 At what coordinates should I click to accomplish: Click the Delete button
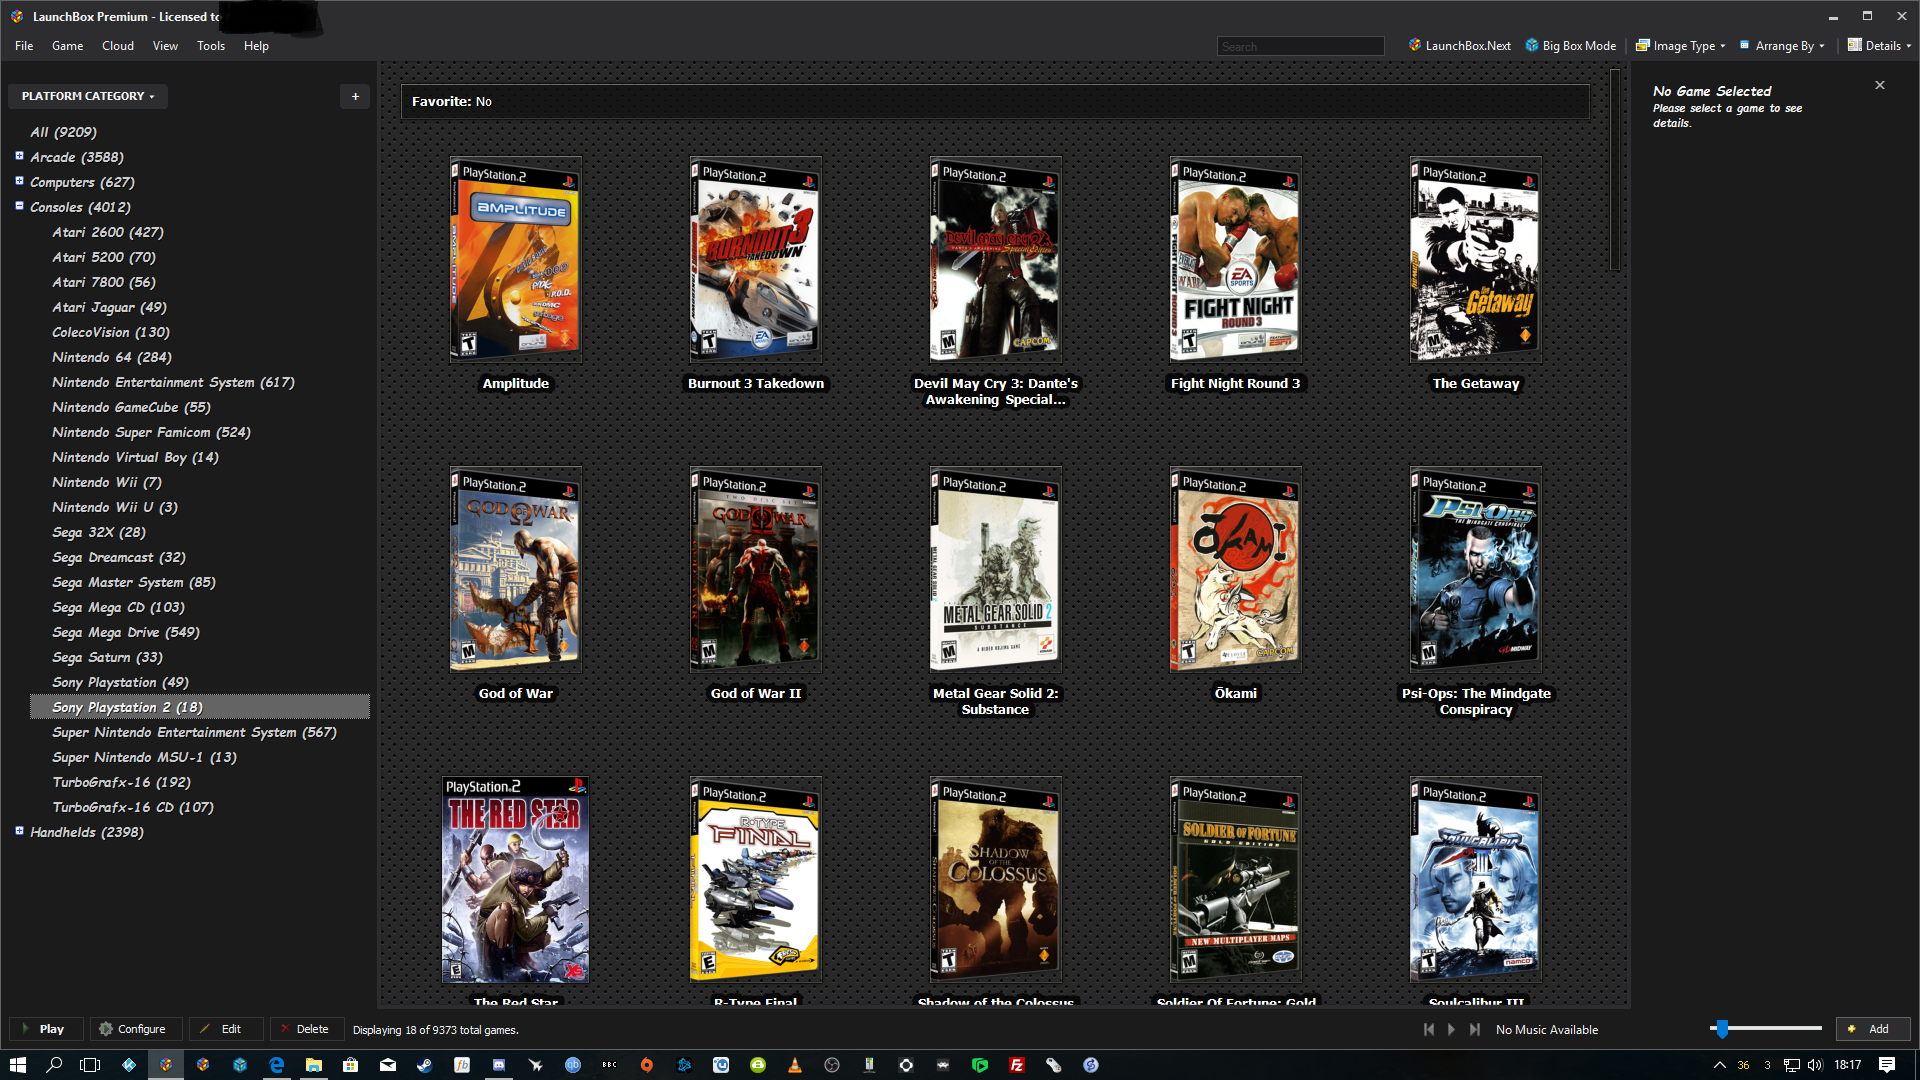[x=307, y=1029]
